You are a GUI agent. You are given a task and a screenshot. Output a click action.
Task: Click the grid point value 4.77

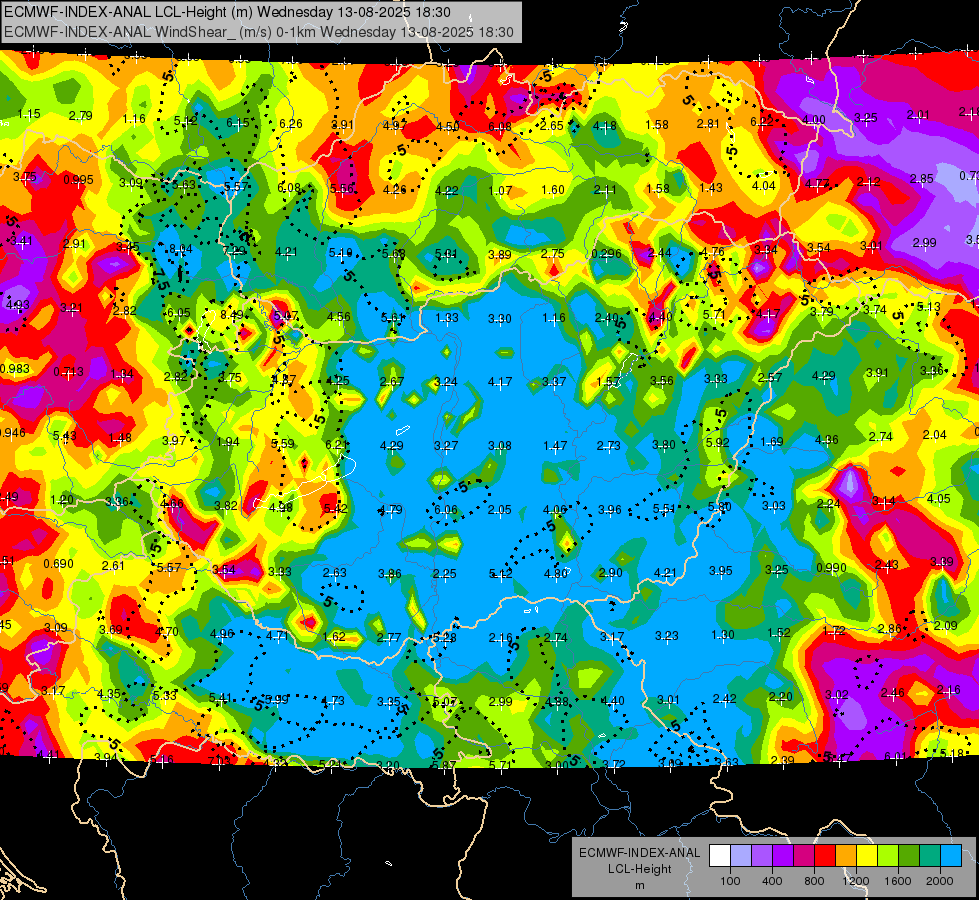tap(817, 184)
